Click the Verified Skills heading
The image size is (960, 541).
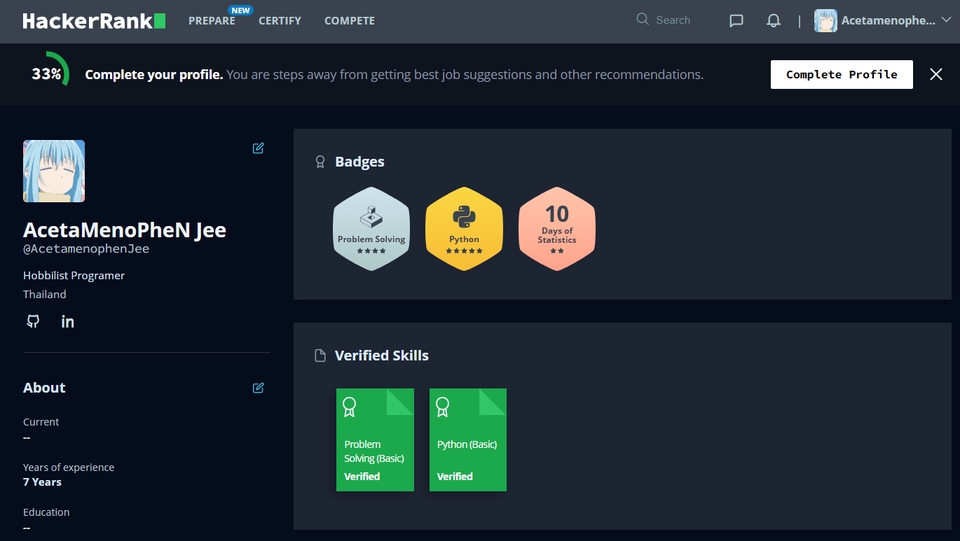(381, 356)
